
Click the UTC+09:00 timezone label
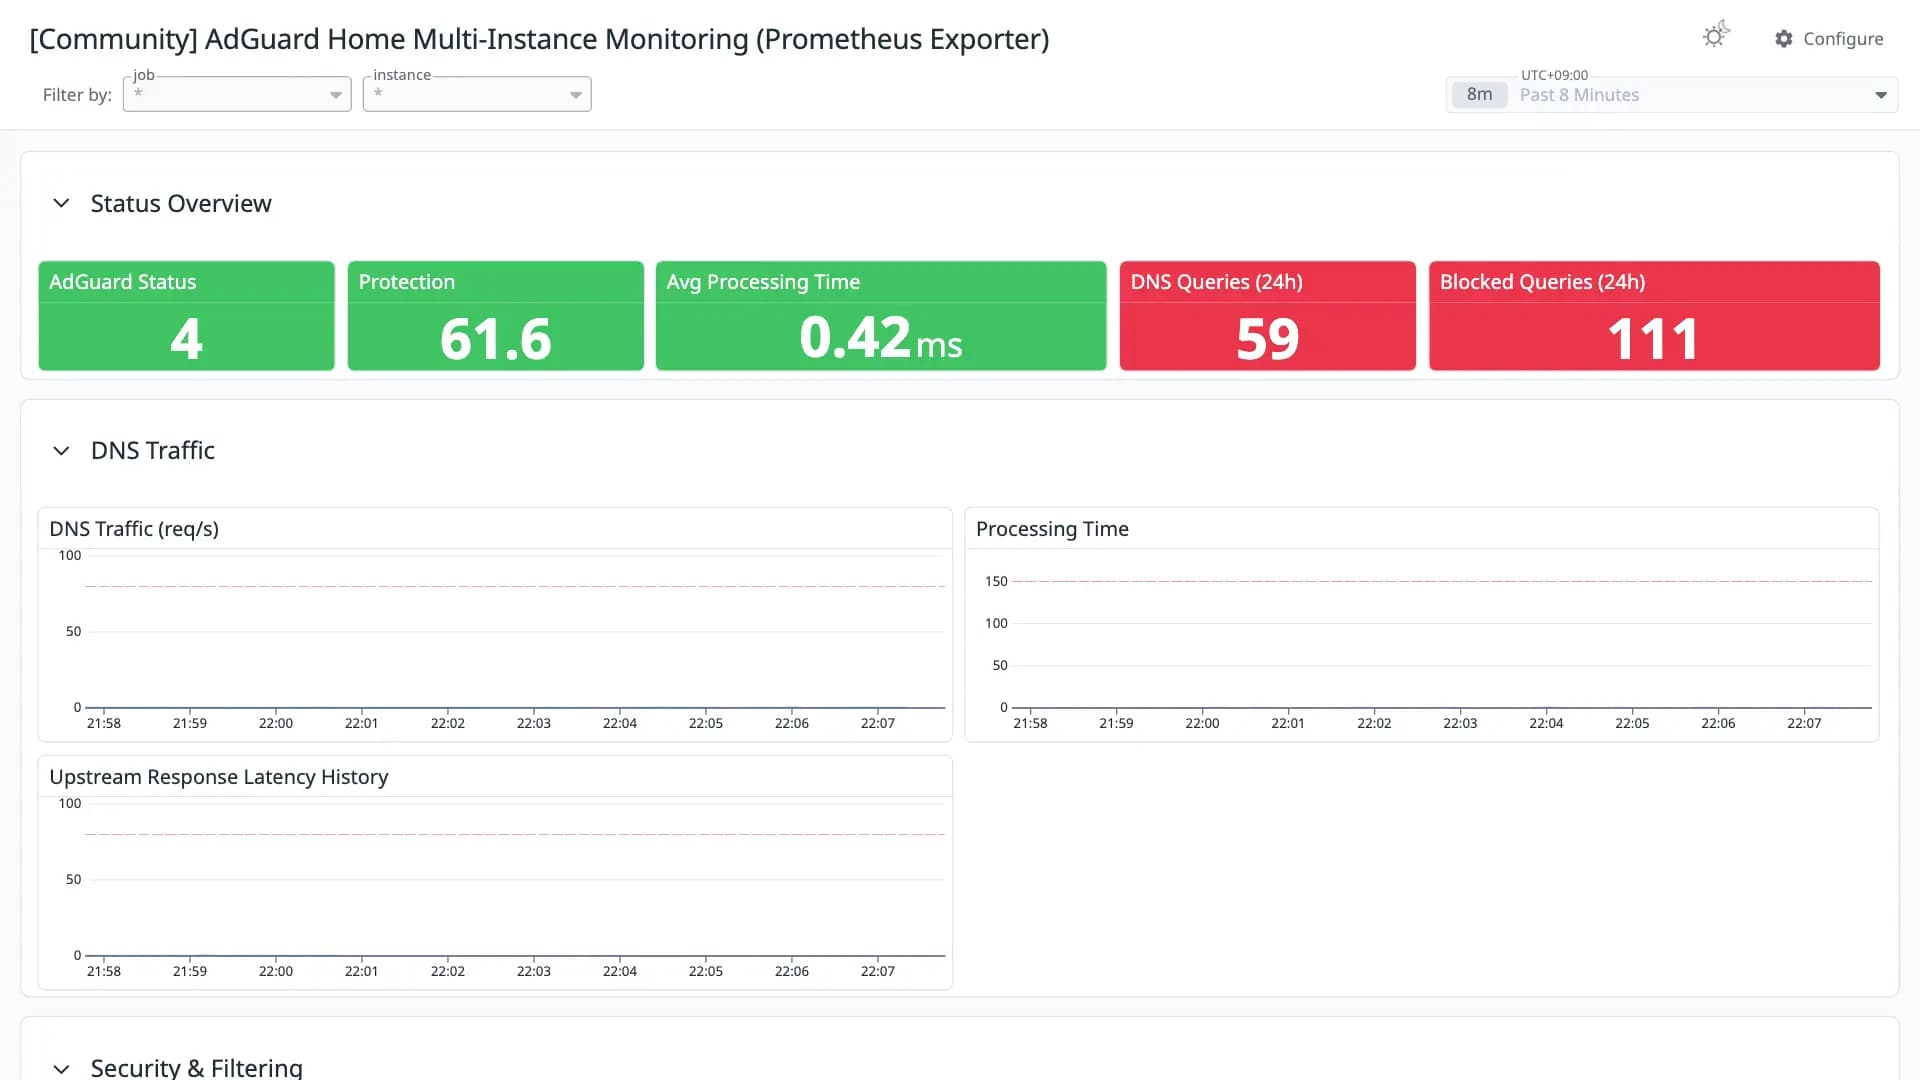click(1554, 75)
